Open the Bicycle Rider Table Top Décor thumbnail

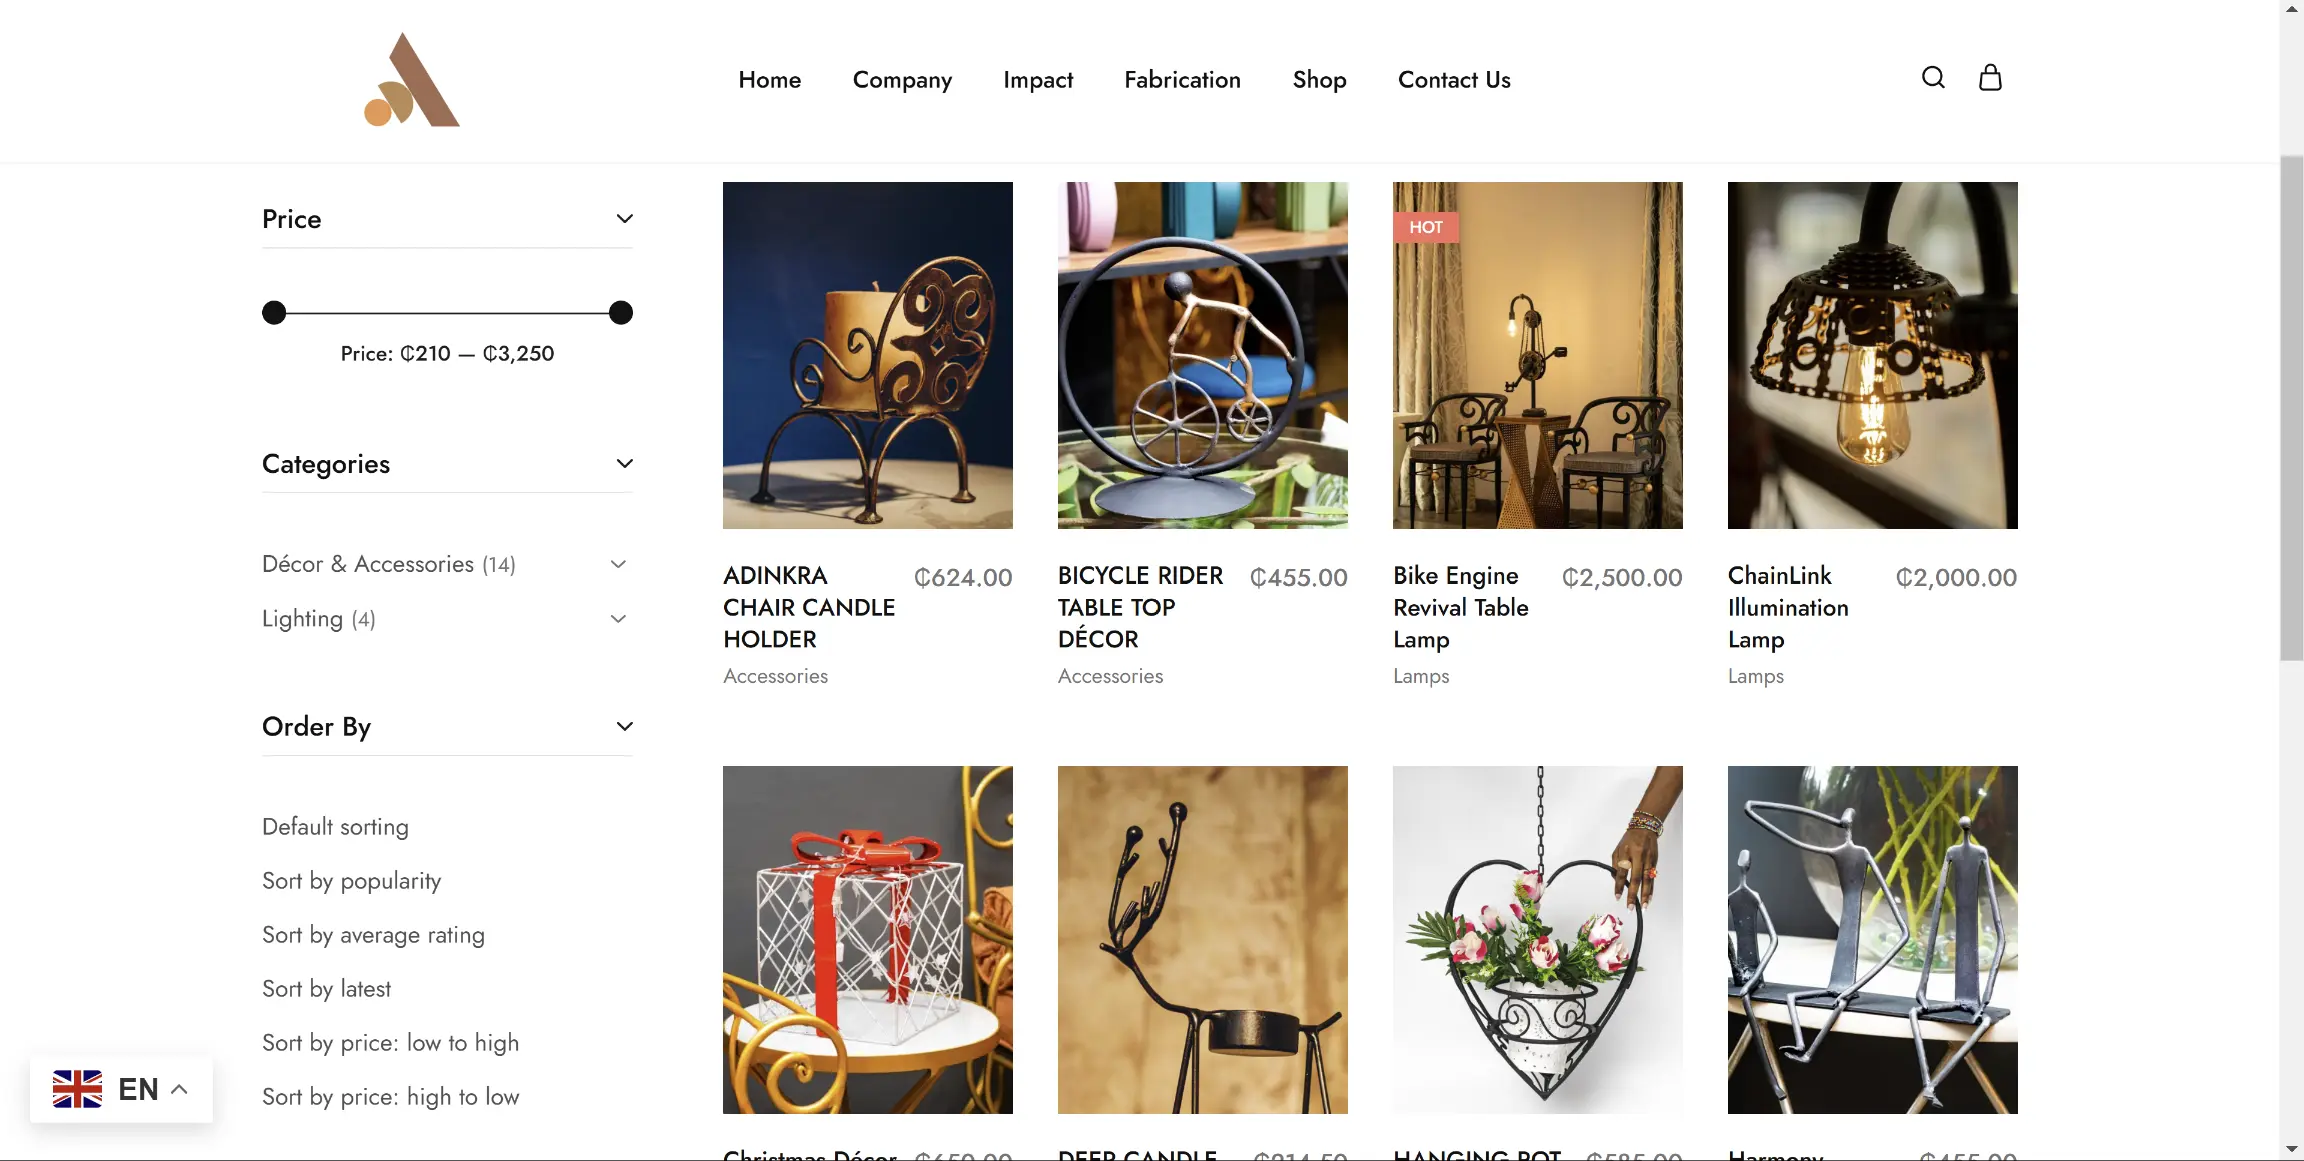[x=1203, y=355]
